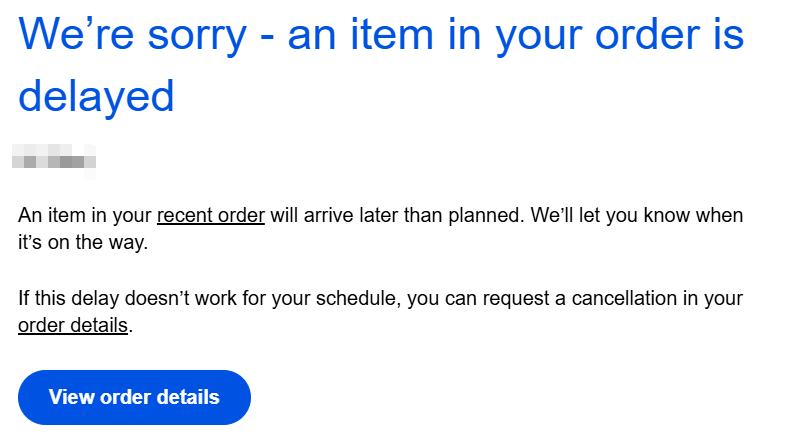This screenshot has width=797, height=439.
Task: Click the View order details button
Action: coord(134,397)
